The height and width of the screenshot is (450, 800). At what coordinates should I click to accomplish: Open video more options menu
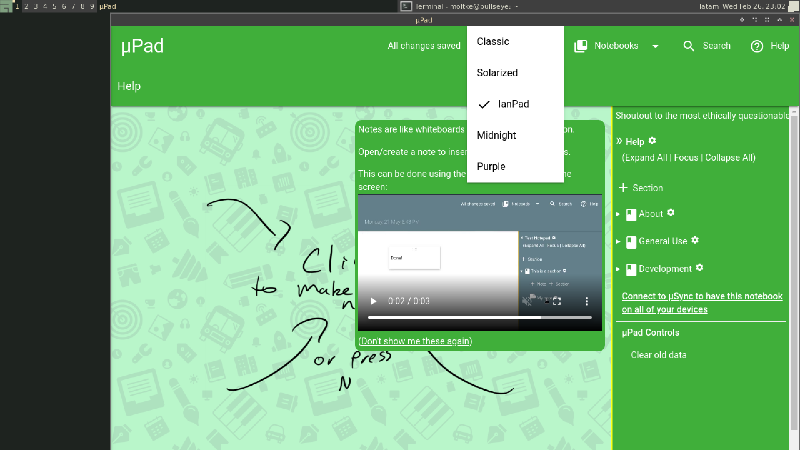click(587, 301)
